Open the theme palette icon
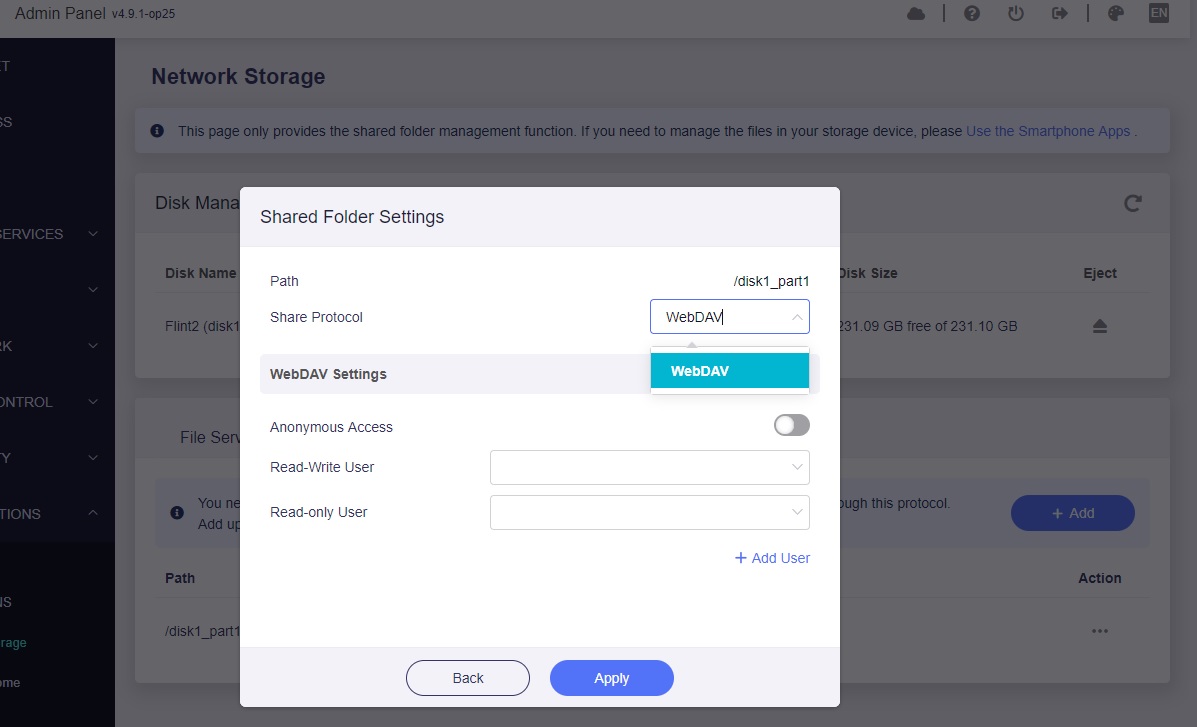This screenshot has width=1197, height=727. pyautogui.click(x=1115, y=14)
